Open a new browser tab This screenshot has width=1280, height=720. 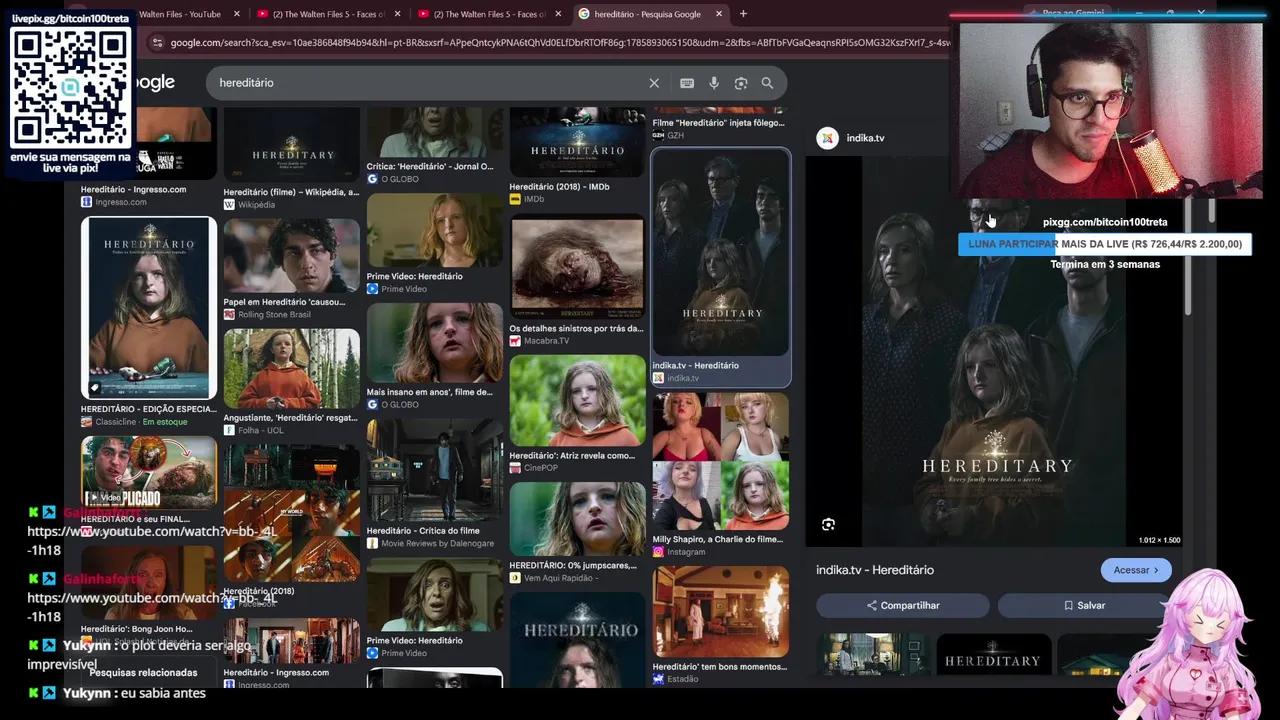743,14
